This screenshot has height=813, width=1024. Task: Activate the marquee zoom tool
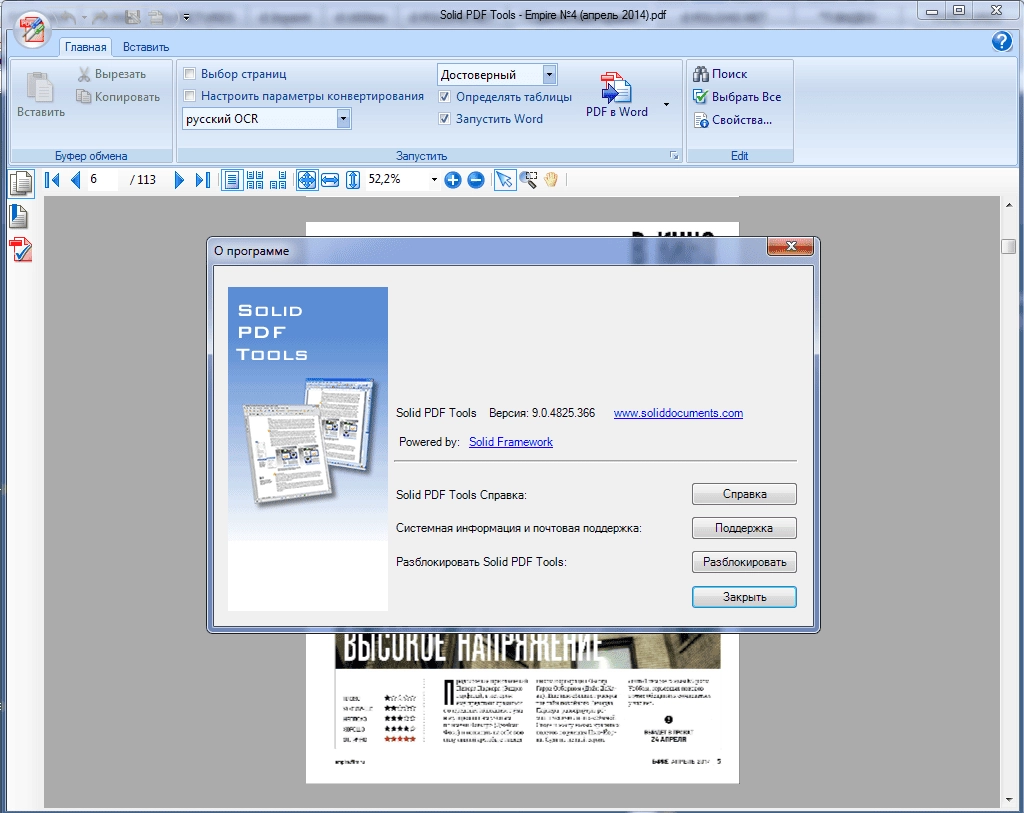pos(528,180)
